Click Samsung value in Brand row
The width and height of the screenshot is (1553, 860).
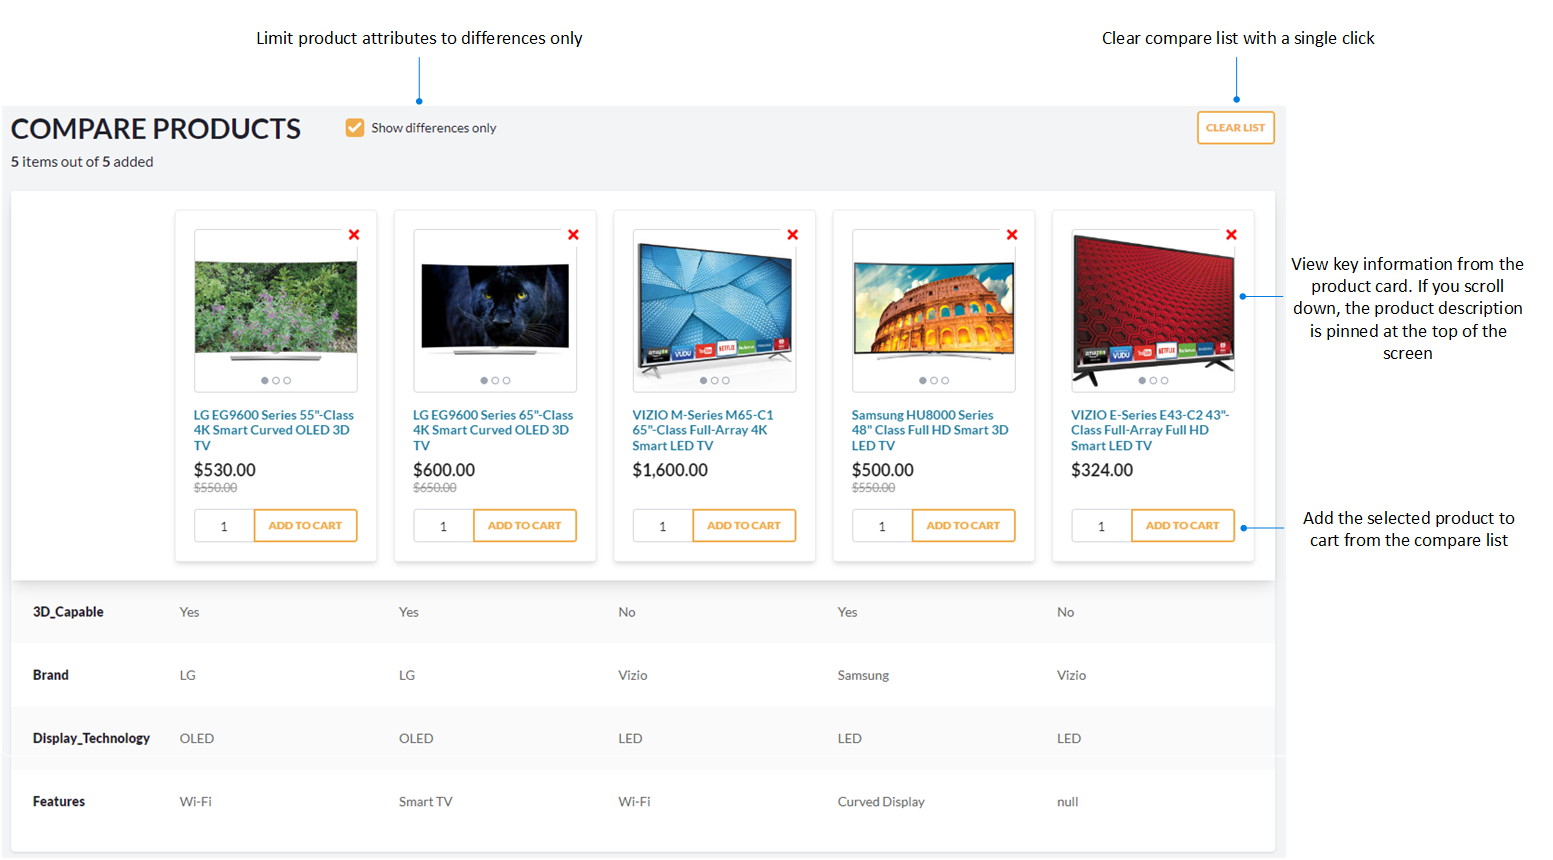click(863, 675)
